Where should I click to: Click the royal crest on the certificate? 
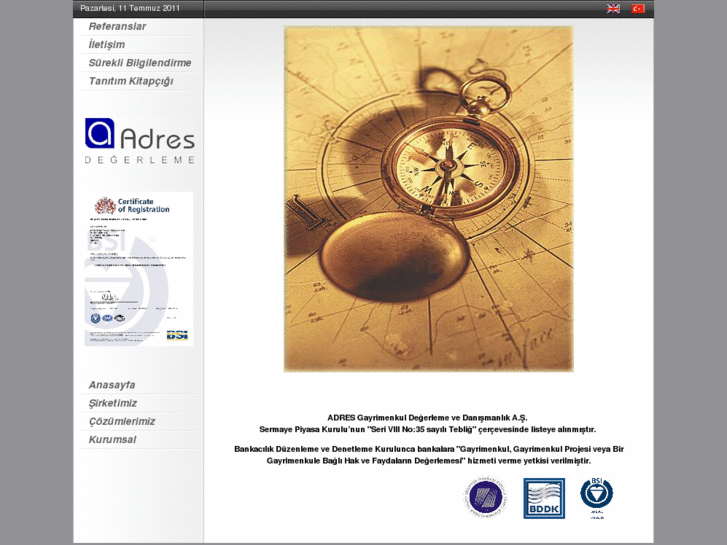[x=105, y=206]
